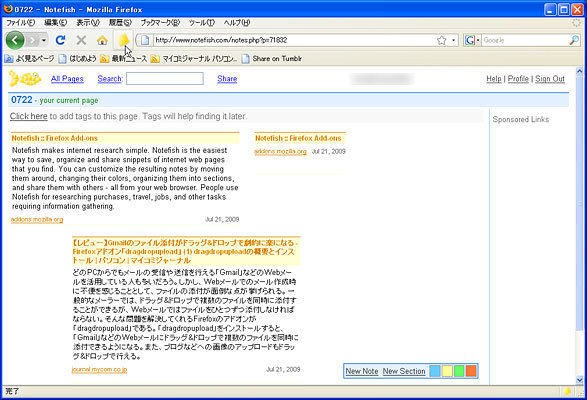Viewport: 587px width, 400px height.
Task: Click the first Notefish :: Firefox Add-ons note title
Action: point(55,138)
